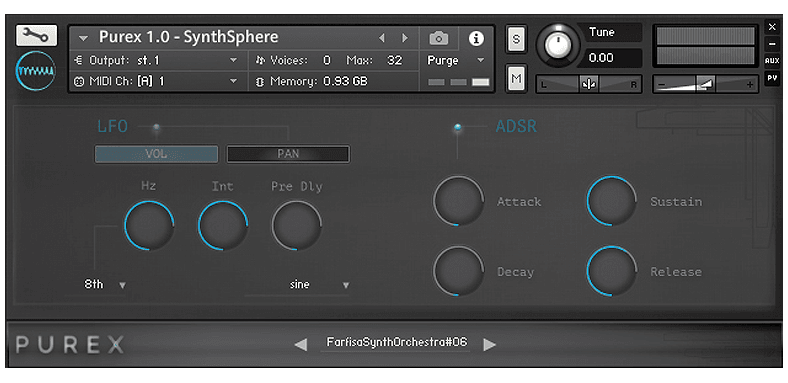
Task: Click the memory chip icon
Action: click(260, 81)
